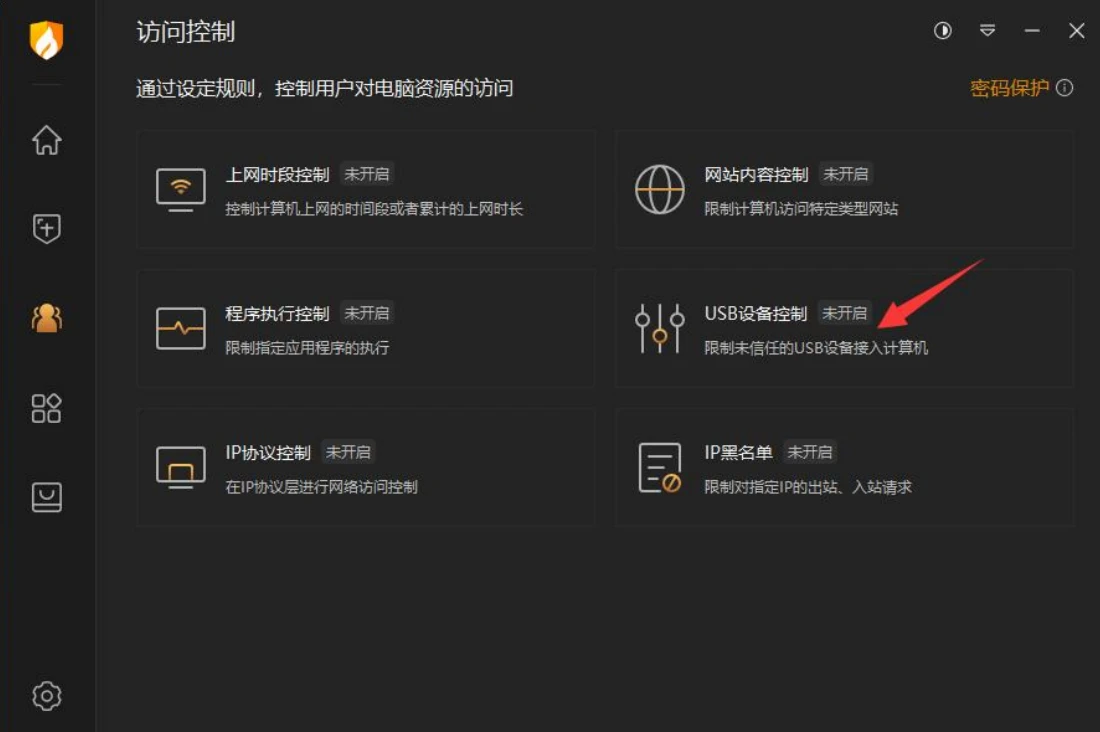Image resolution: width=1100 pixels, height=732 pixels.
Task: Click the blocked document icon for IP黑名单
Action: pyautogui.click(x=659, y=467)
